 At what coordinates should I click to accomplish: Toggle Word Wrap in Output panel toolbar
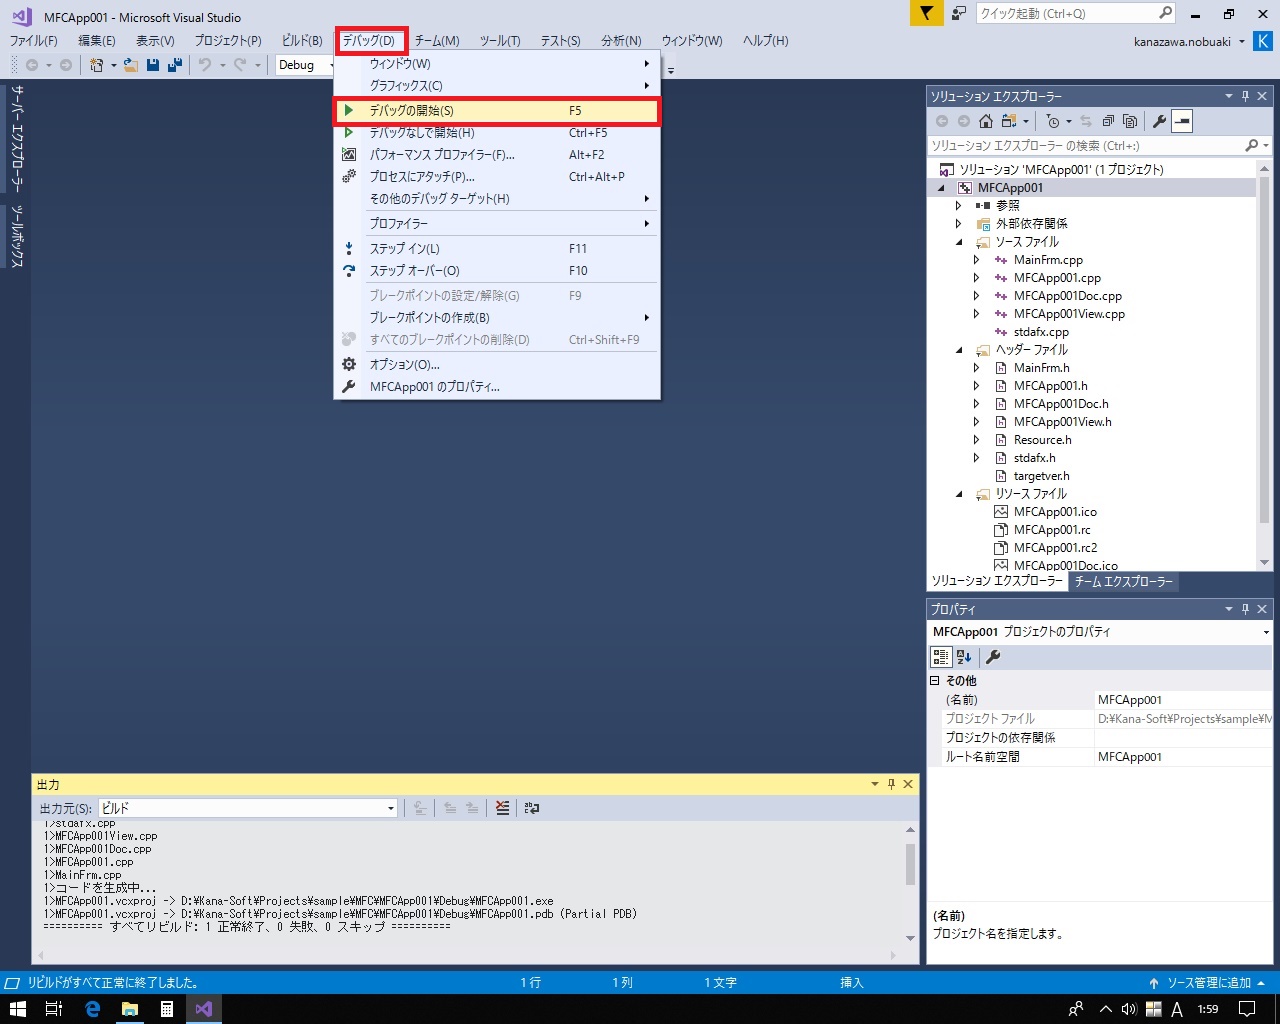point(531,808)
